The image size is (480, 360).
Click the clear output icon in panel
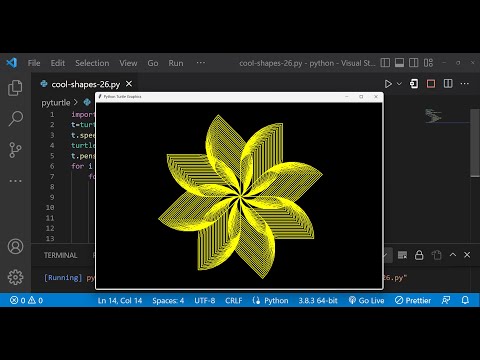pos(402,255)
